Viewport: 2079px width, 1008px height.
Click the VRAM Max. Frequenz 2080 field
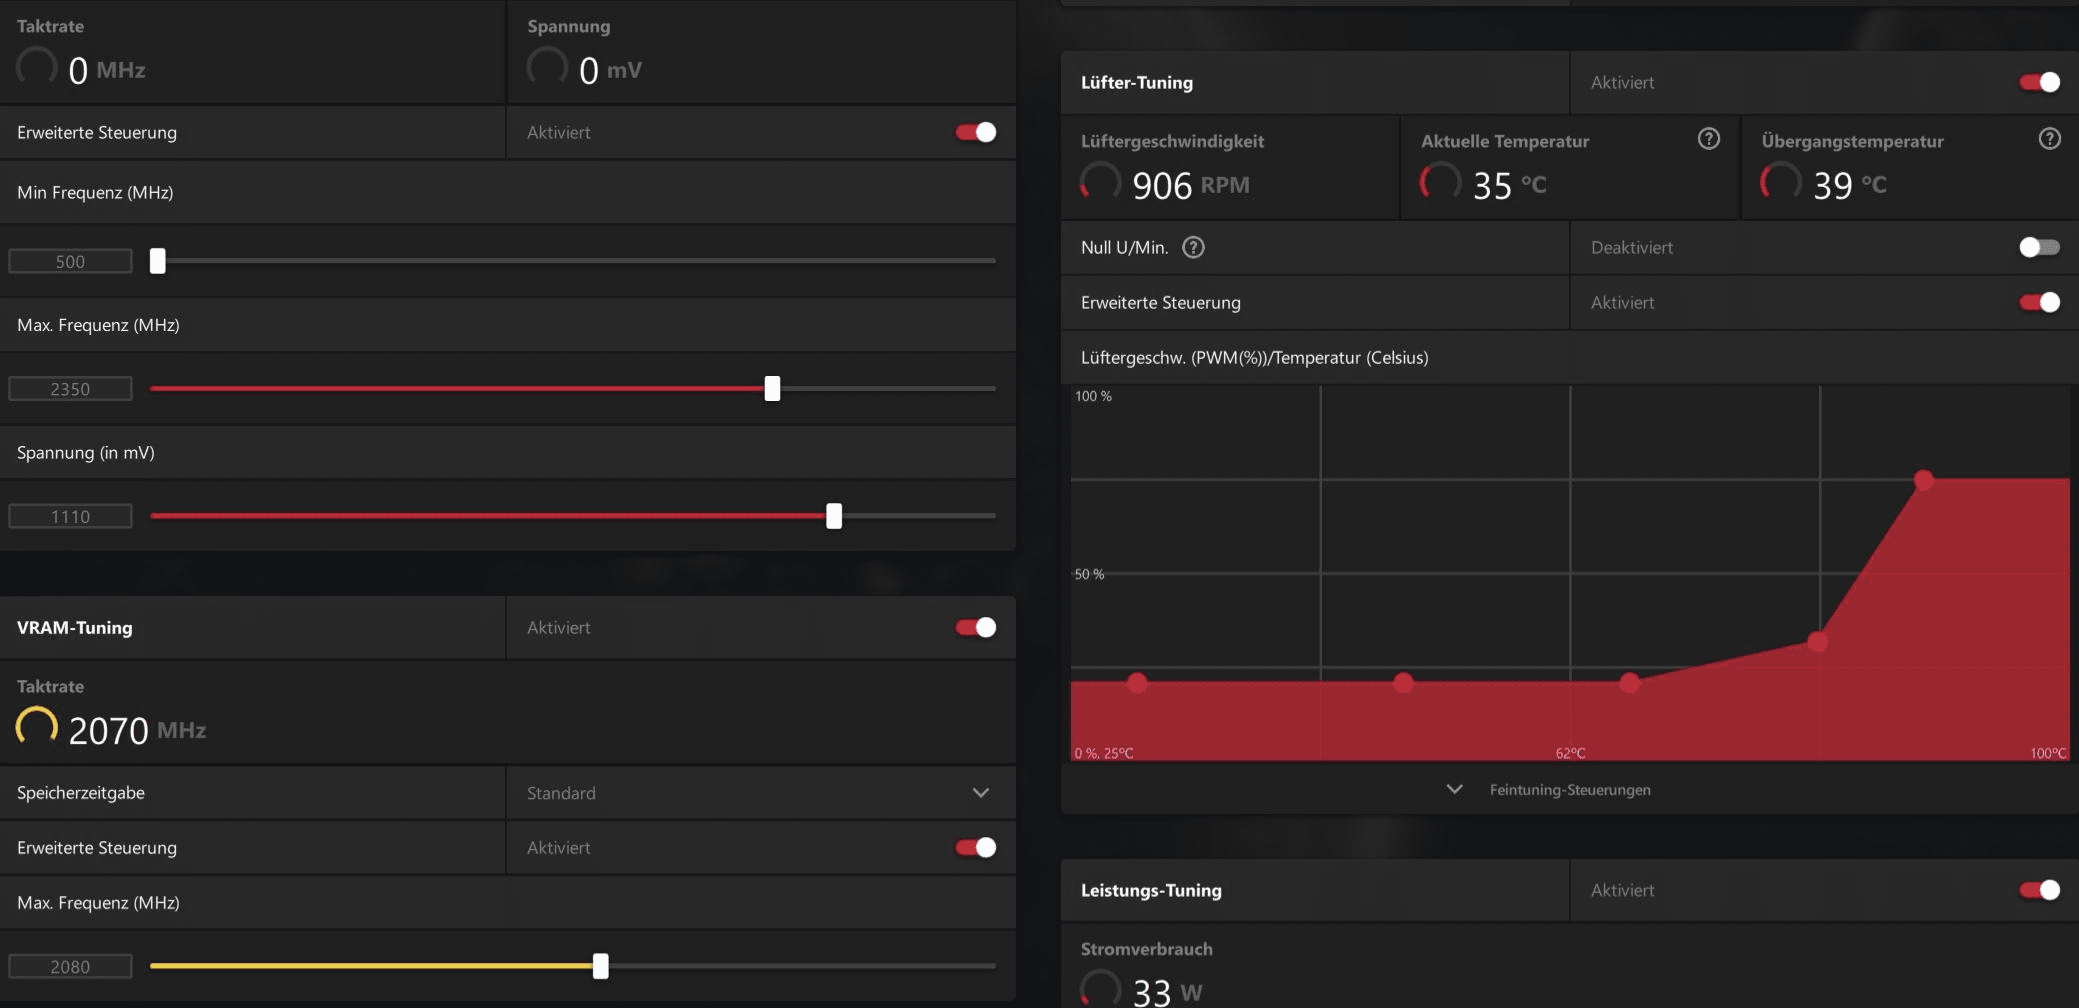70,966
